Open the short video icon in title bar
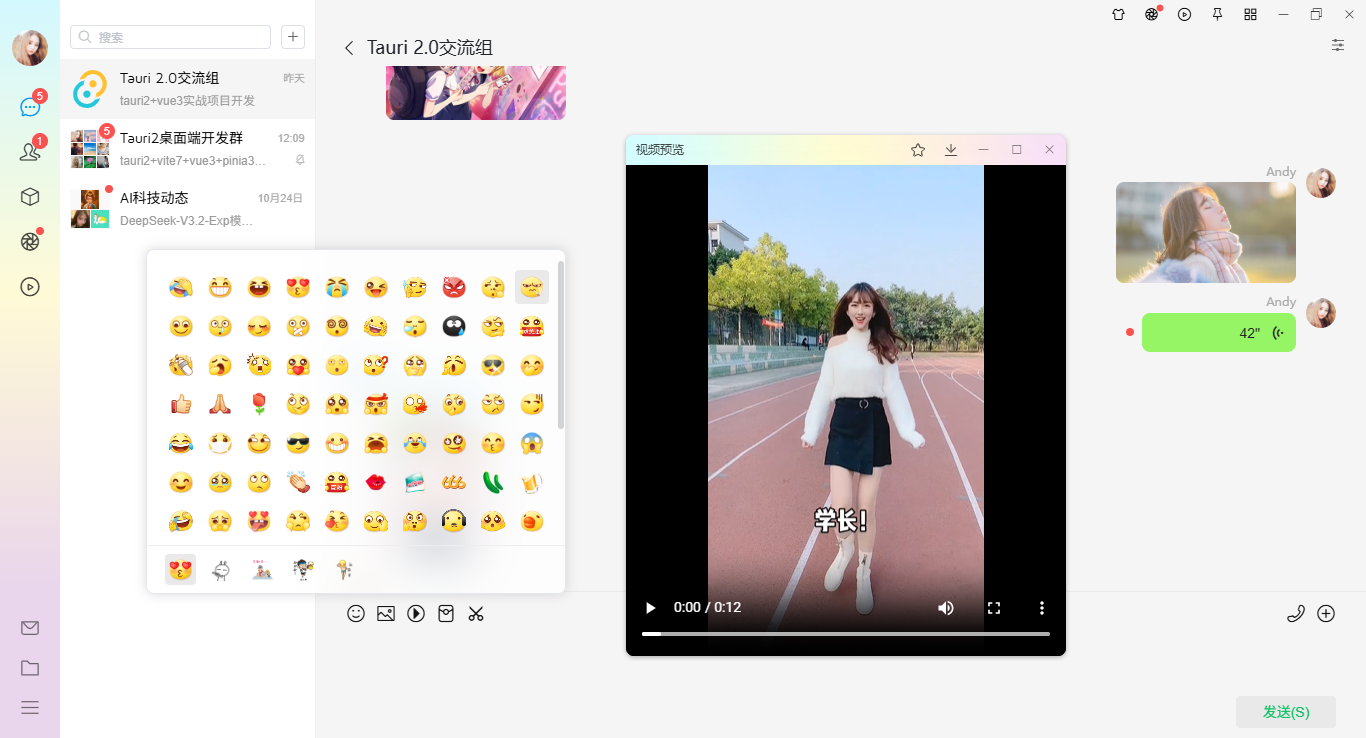 (1185, 14)
